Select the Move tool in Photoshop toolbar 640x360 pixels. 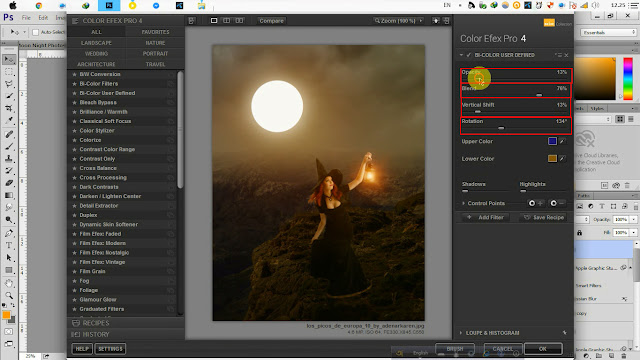click(9, 60)
